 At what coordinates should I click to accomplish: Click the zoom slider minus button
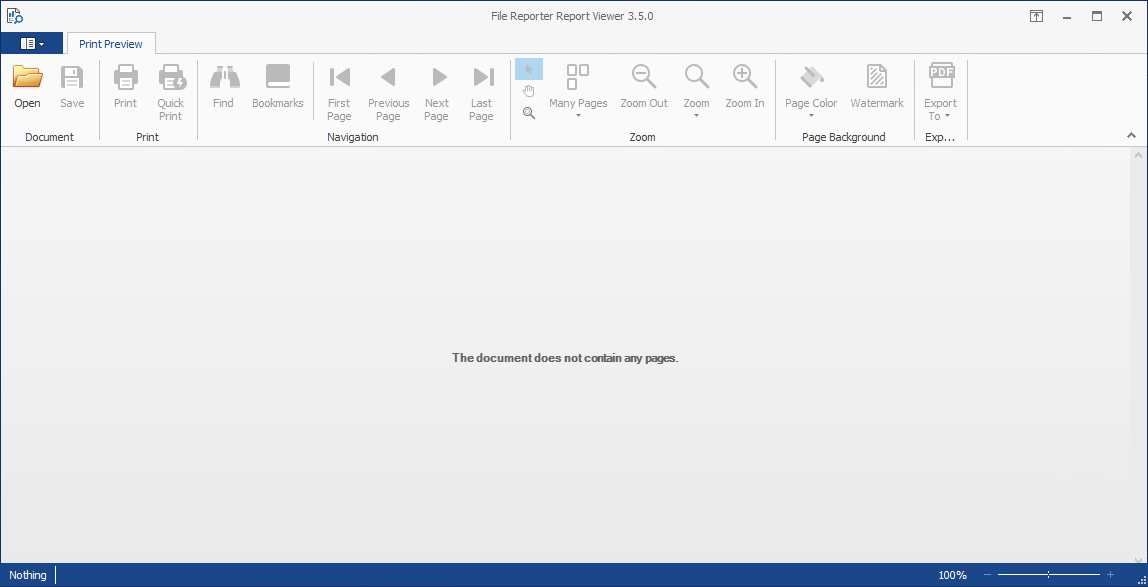point(988,575)
